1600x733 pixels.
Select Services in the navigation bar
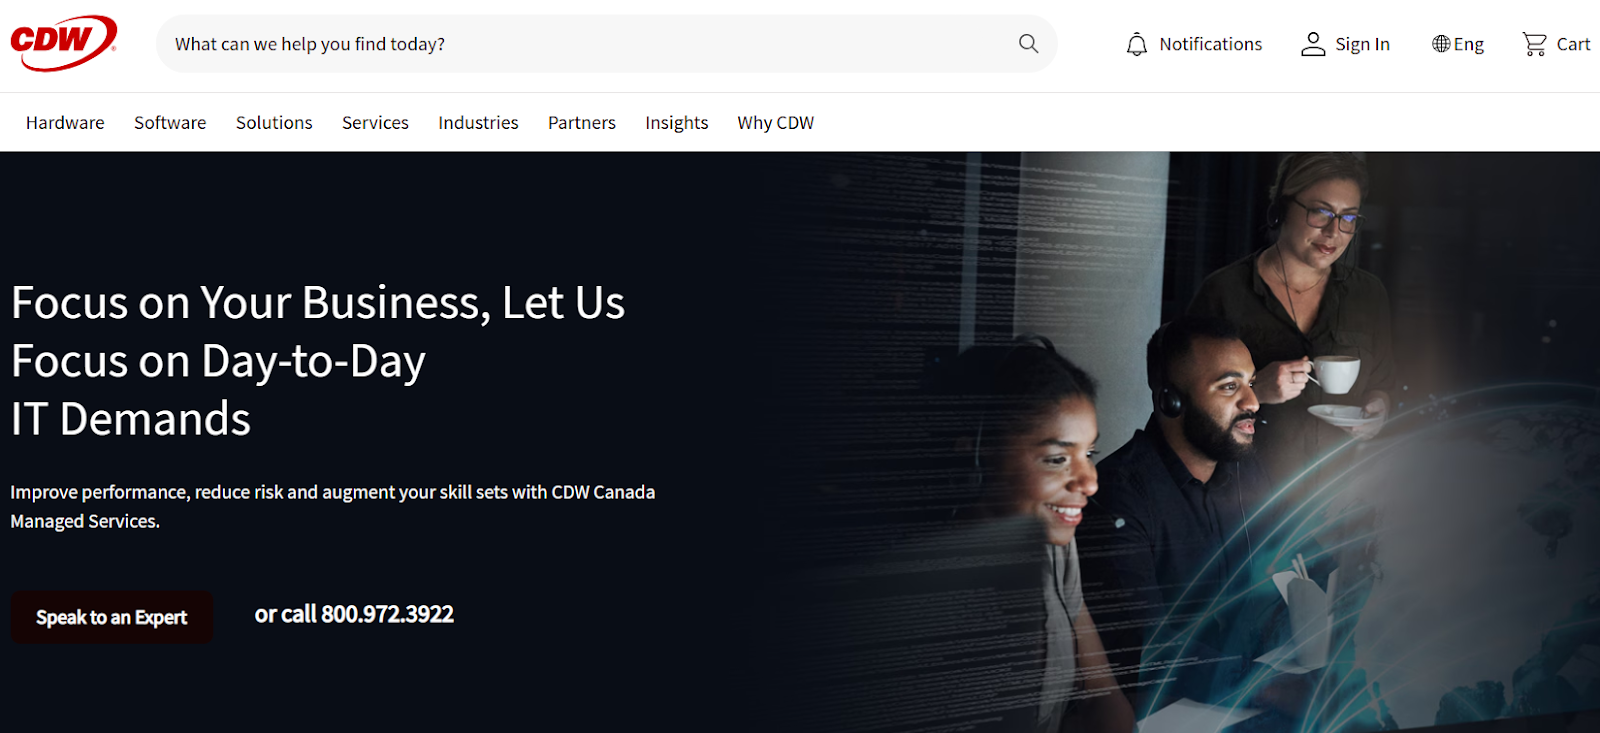pyautogui.click(x=375, y=123)
